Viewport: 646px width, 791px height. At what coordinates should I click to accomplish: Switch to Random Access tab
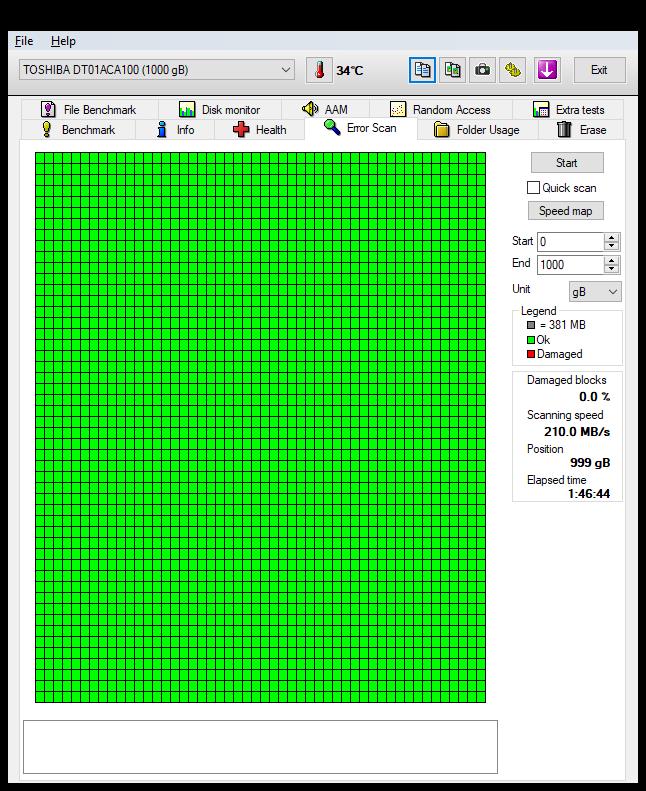441,109
